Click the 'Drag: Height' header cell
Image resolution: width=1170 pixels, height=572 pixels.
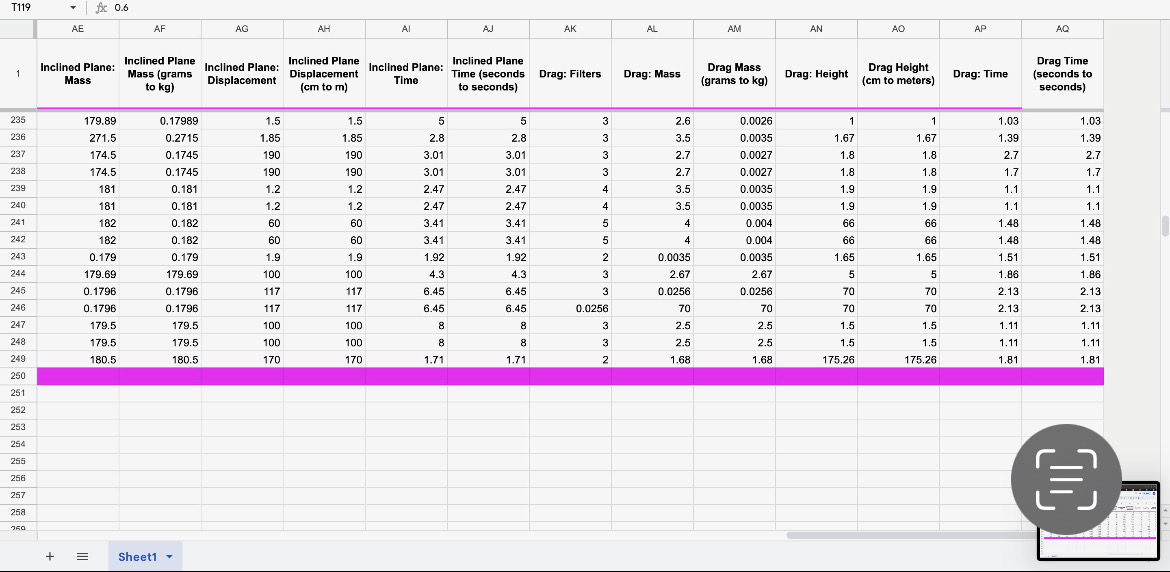tap(816, 74)
